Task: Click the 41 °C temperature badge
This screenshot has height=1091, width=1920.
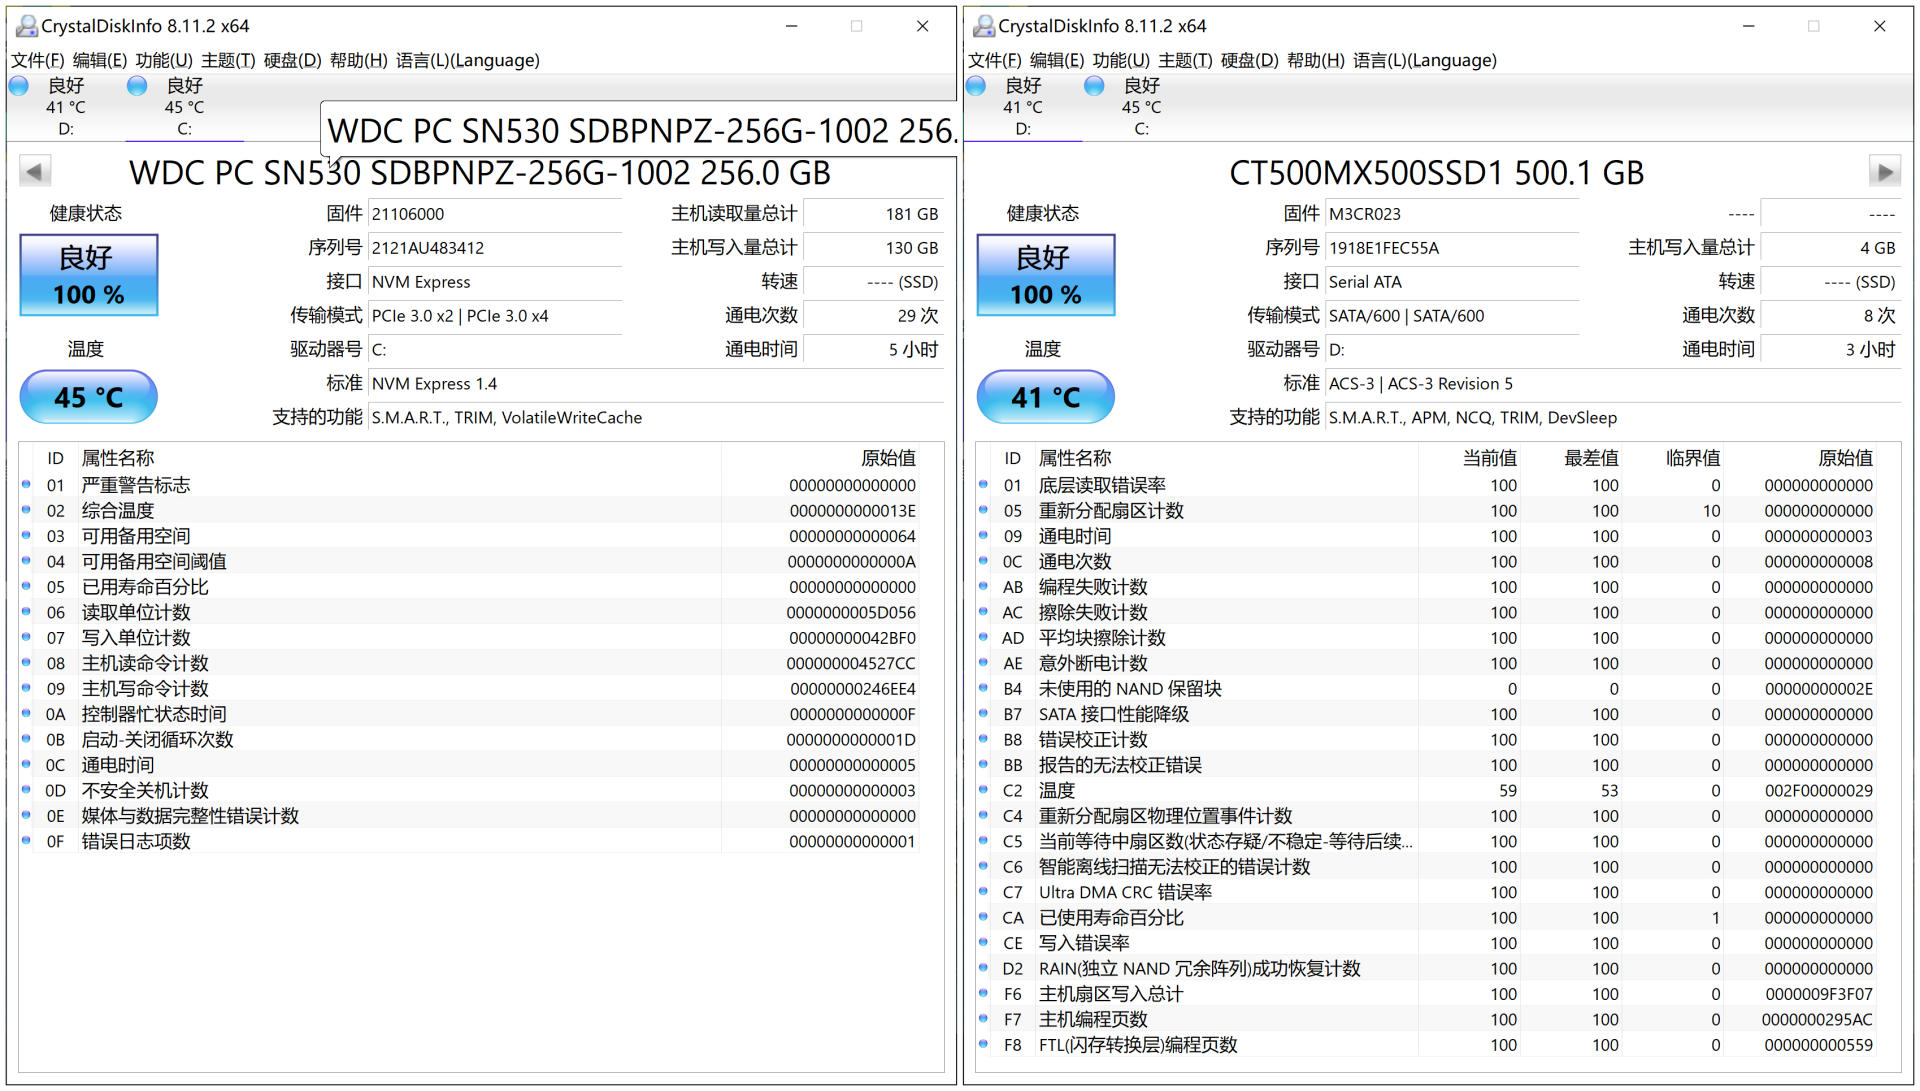Action: coord(1045,397)
